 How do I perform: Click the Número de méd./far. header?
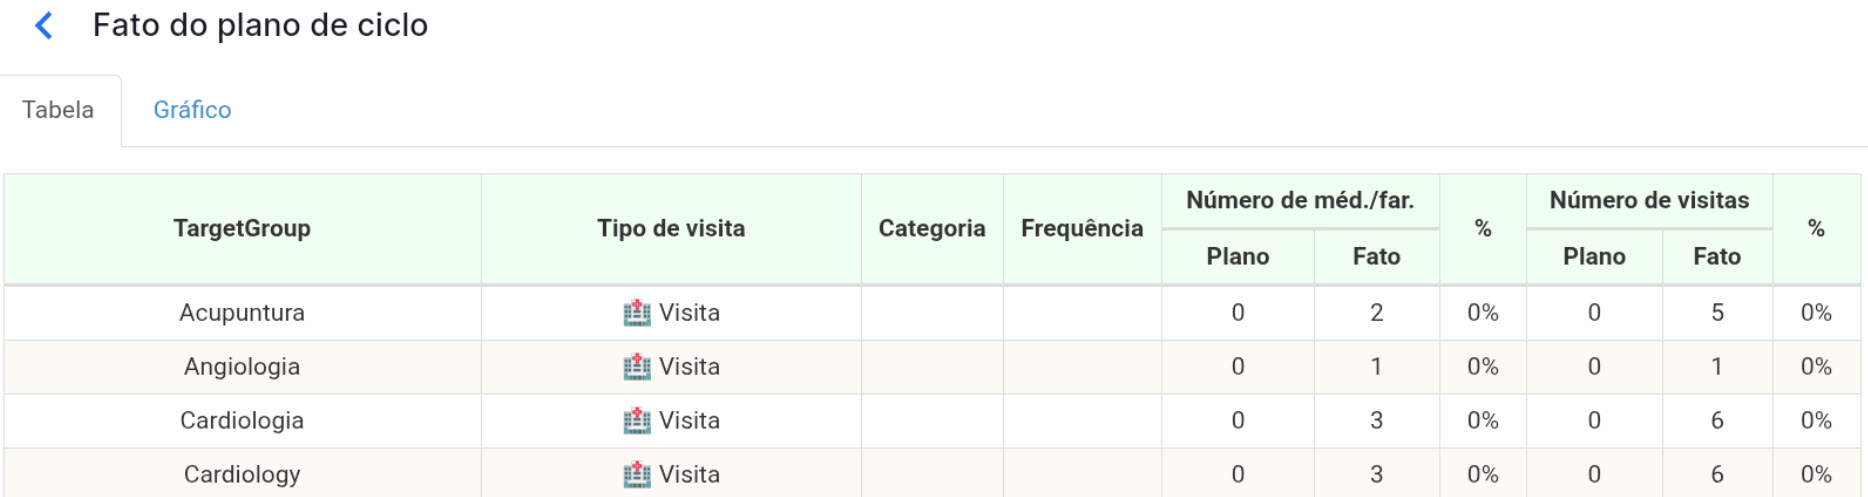1300,201
